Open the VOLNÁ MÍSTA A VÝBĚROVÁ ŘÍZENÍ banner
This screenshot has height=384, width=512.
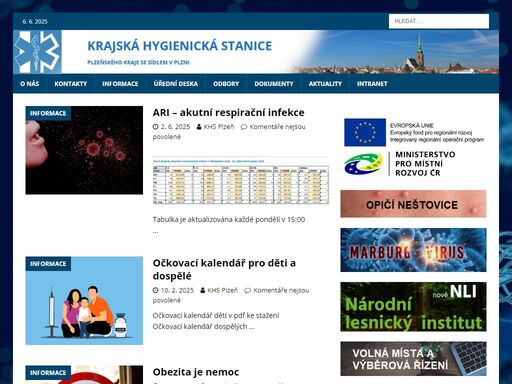click(413, 359)
